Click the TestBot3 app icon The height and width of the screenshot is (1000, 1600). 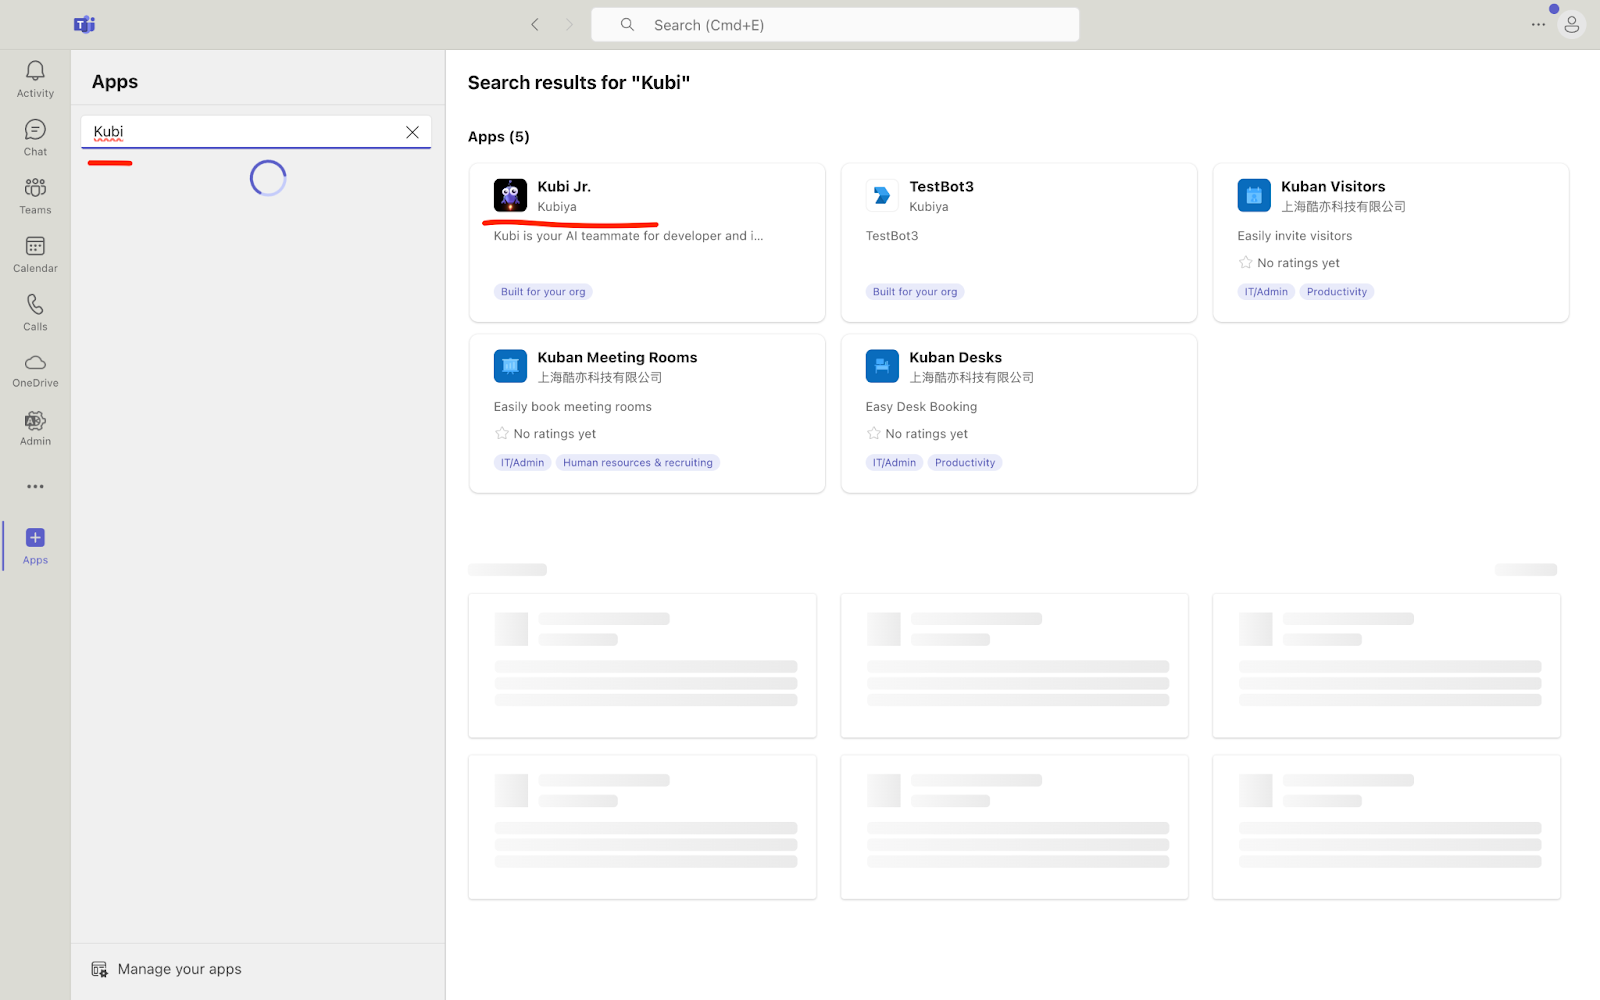pyautogui.click(x=882, y=195)
